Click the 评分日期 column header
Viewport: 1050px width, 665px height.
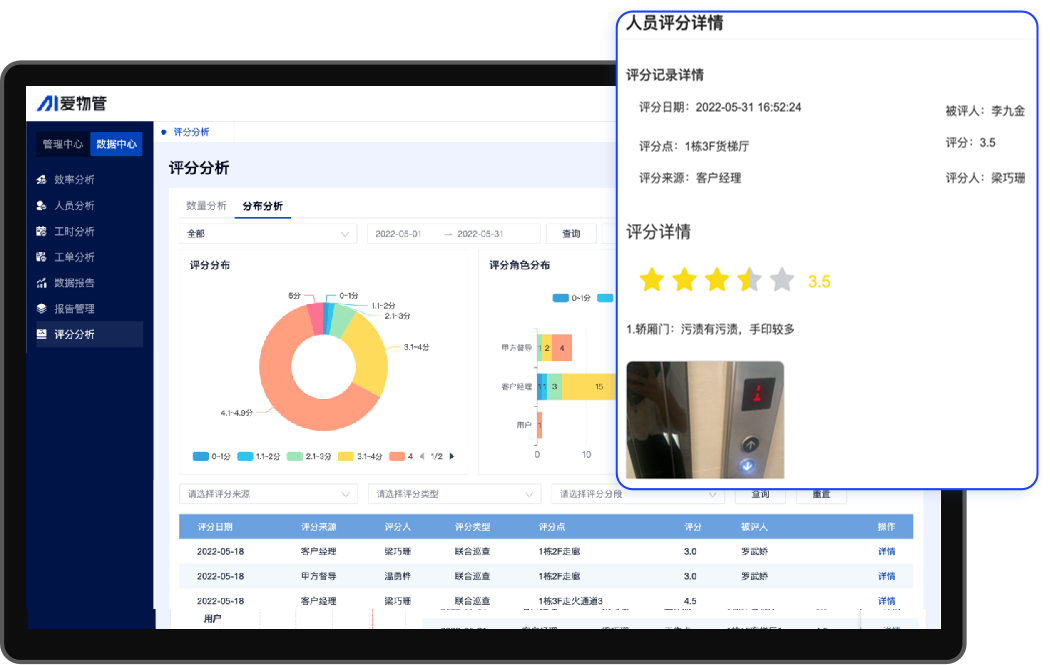[215, 527]
